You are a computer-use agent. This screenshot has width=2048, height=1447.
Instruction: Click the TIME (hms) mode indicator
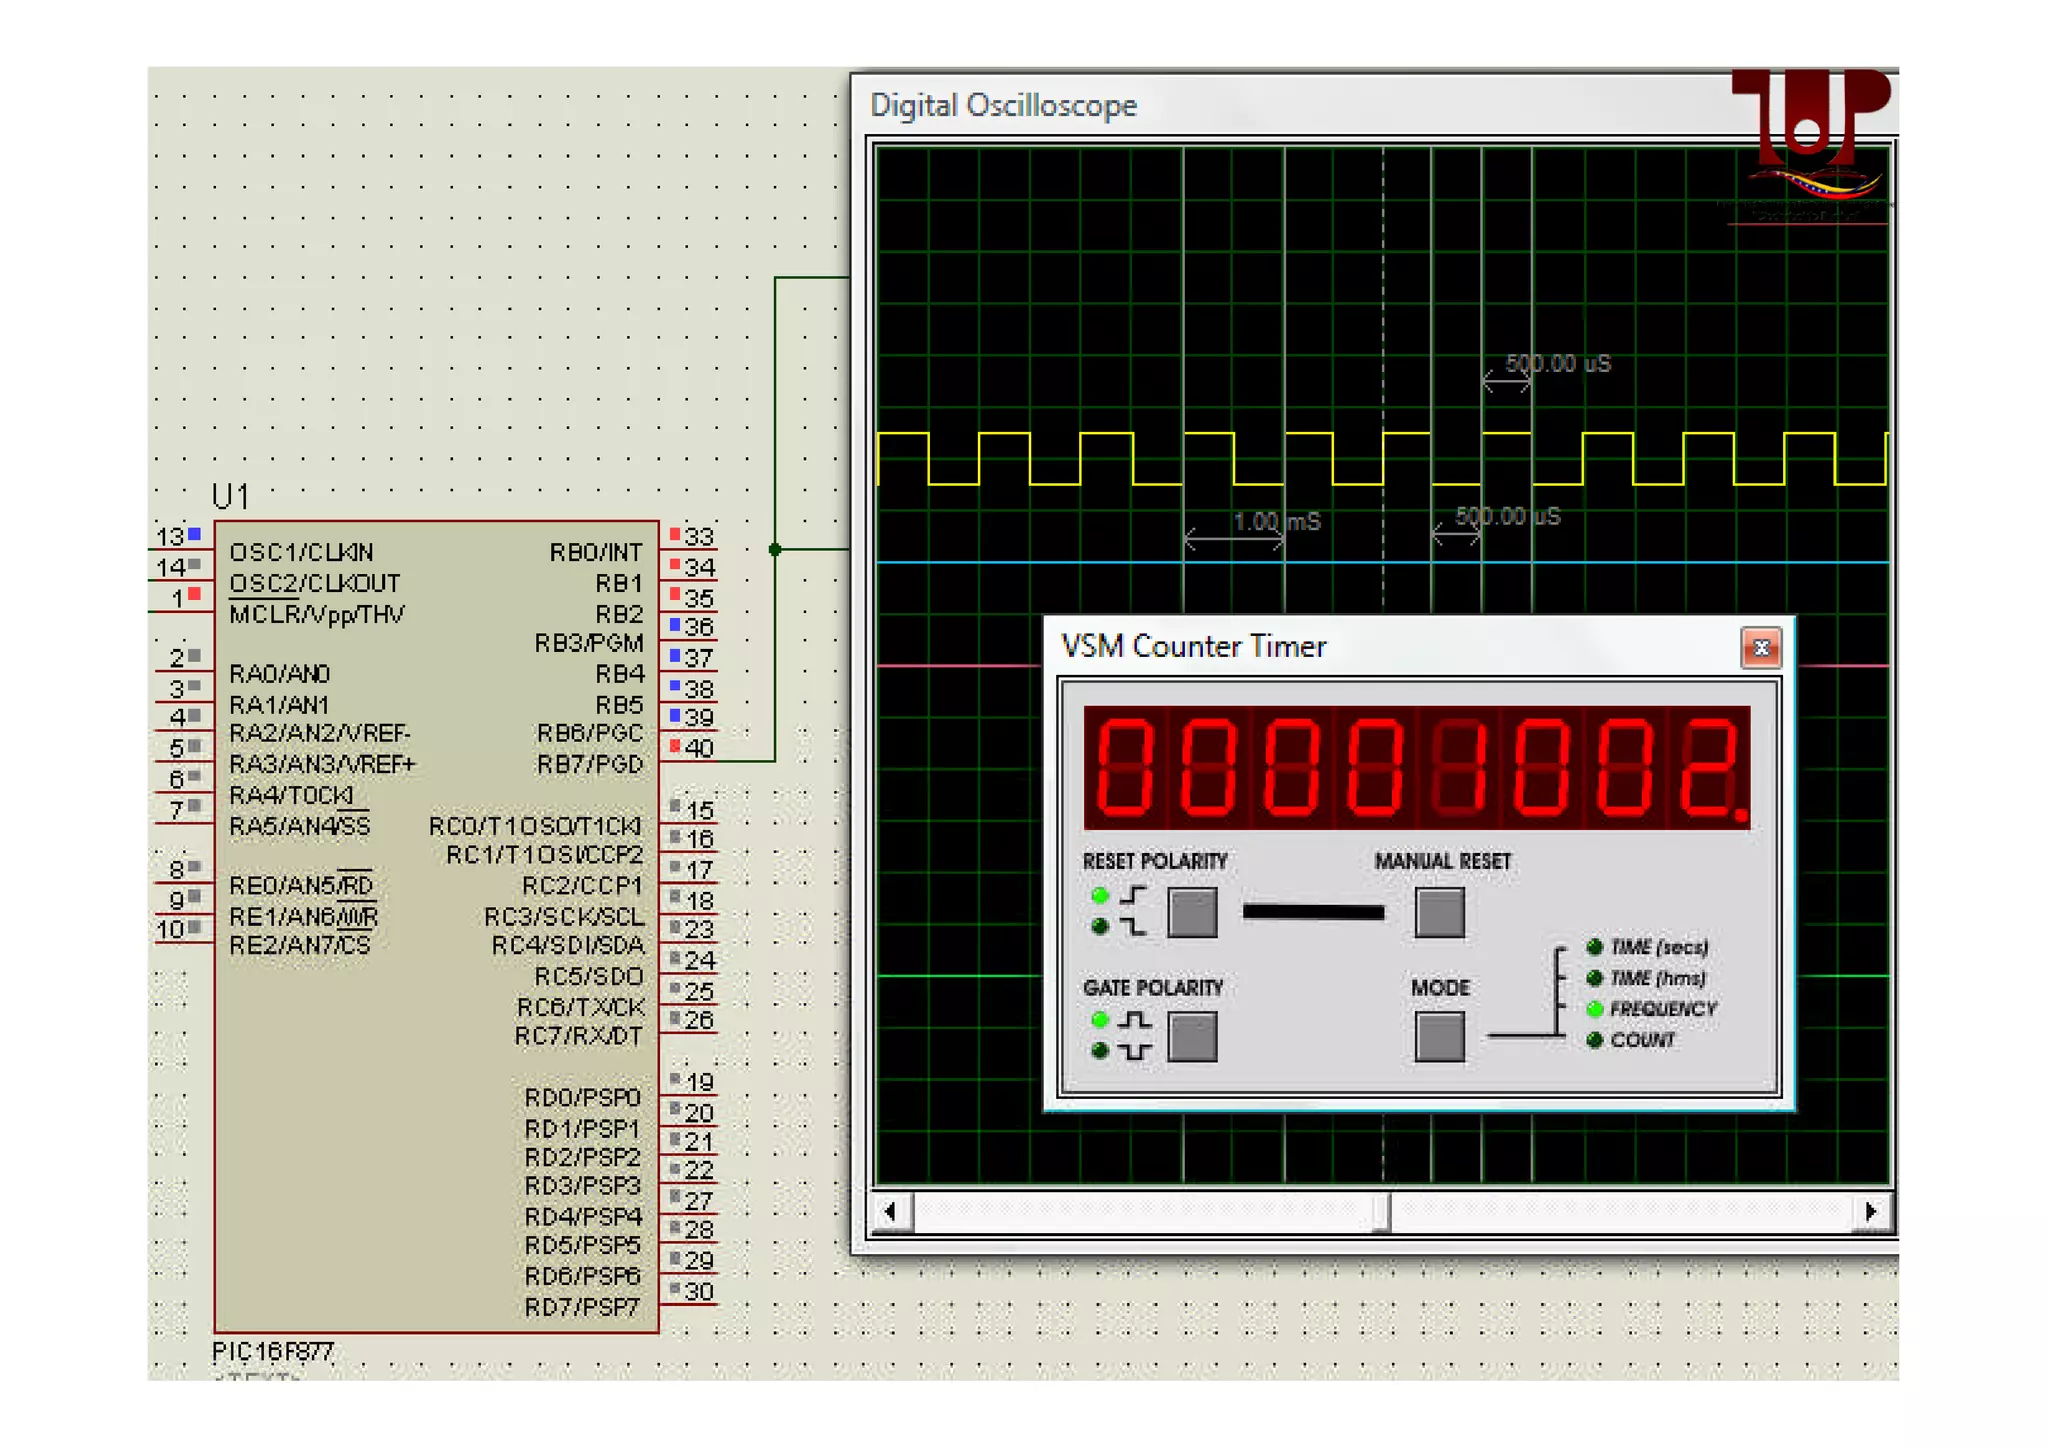coord(1594,978)
